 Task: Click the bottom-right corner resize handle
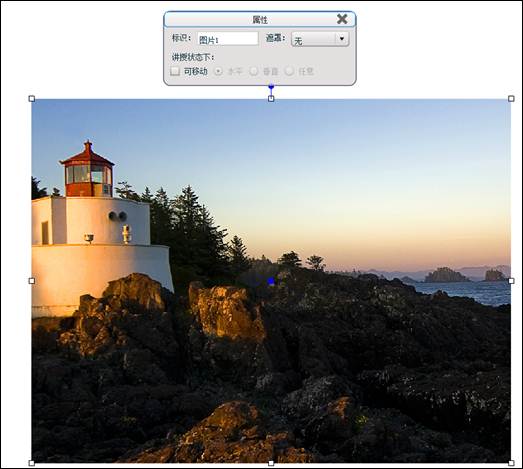pos(511,463)
